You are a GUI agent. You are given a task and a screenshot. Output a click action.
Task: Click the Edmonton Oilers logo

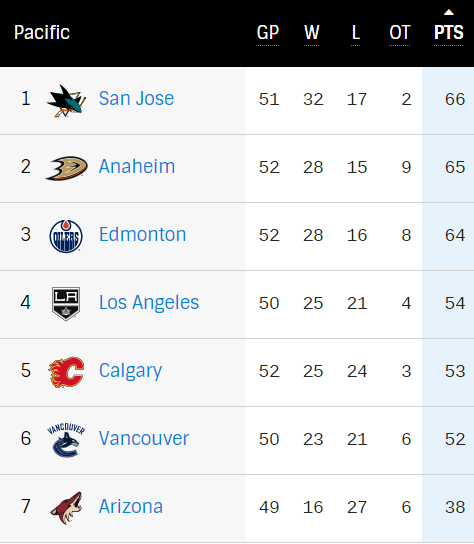pos(66,236)
